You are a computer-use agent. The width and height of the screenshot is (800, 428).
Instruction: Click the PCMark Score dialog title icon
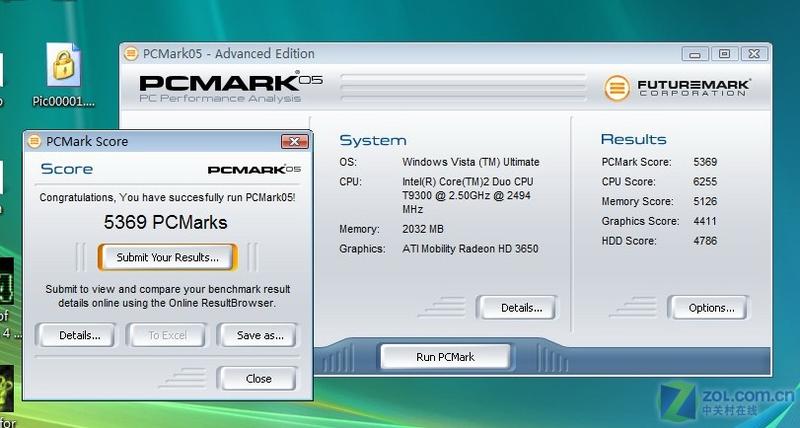click(34, 141)
